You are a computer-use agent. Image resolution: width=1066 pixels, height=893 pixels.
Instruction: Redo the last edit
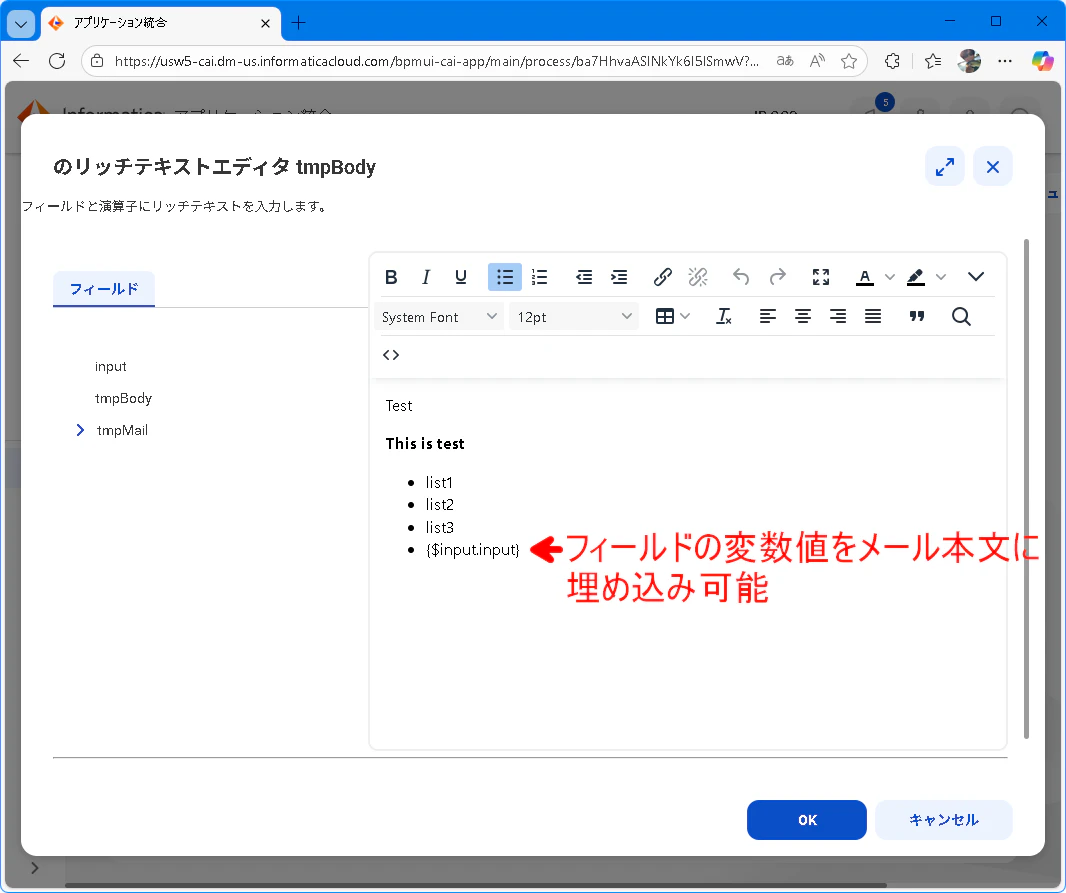tap(778, 277)
